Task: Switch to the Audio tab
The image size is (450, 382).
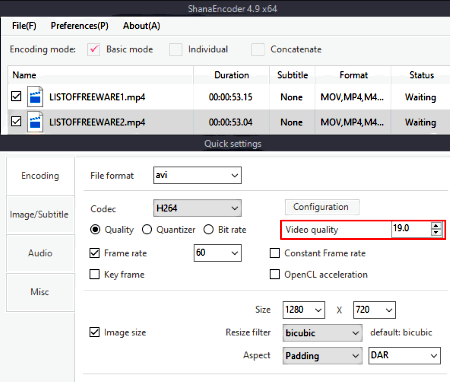Action: [x=40, y=253]
